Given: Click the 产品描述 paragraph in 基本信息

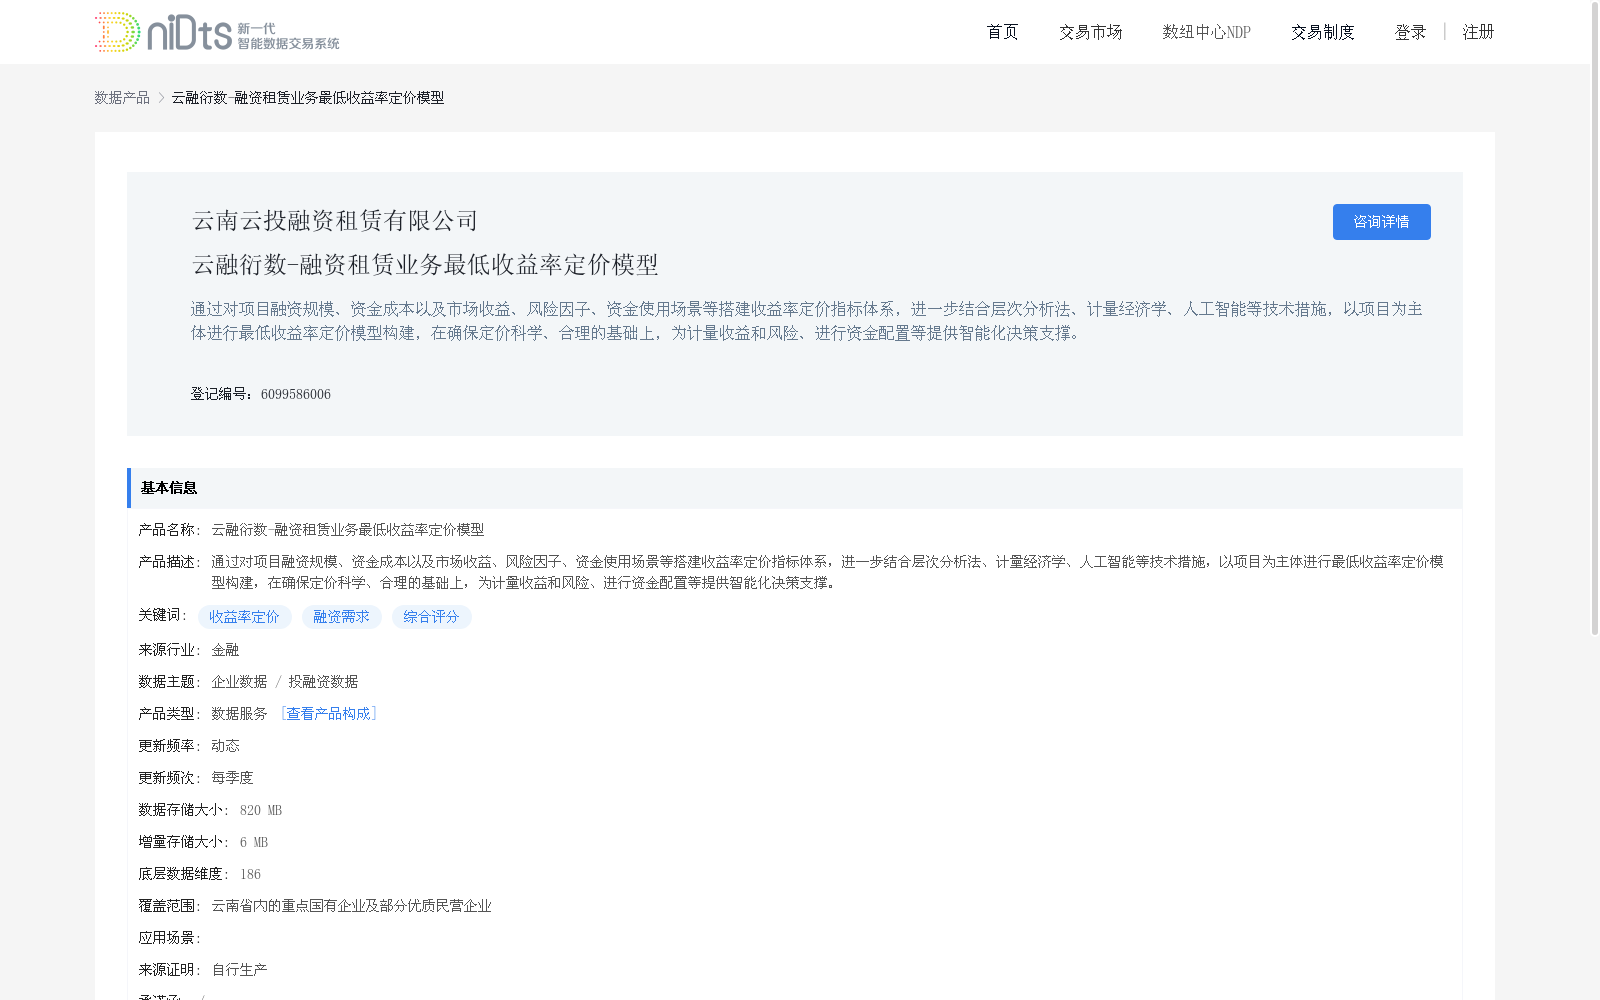Looking at the screenshot, I should click(x=827, y=572).
